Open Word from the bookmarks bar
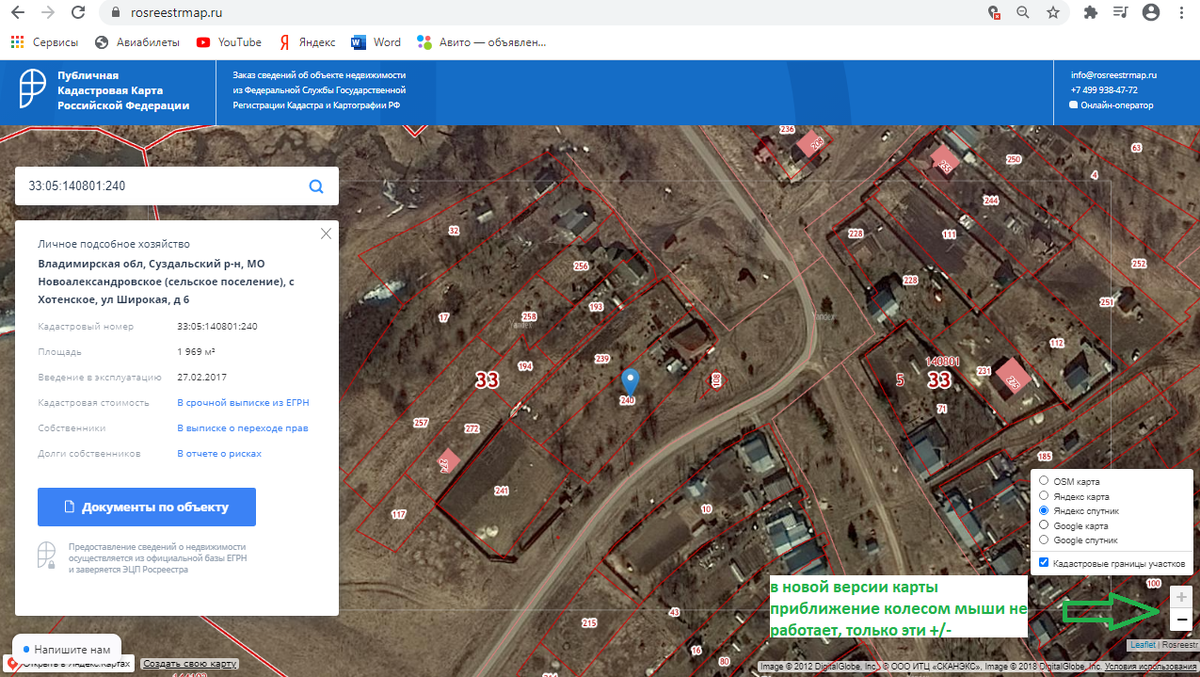 (376, 42)
